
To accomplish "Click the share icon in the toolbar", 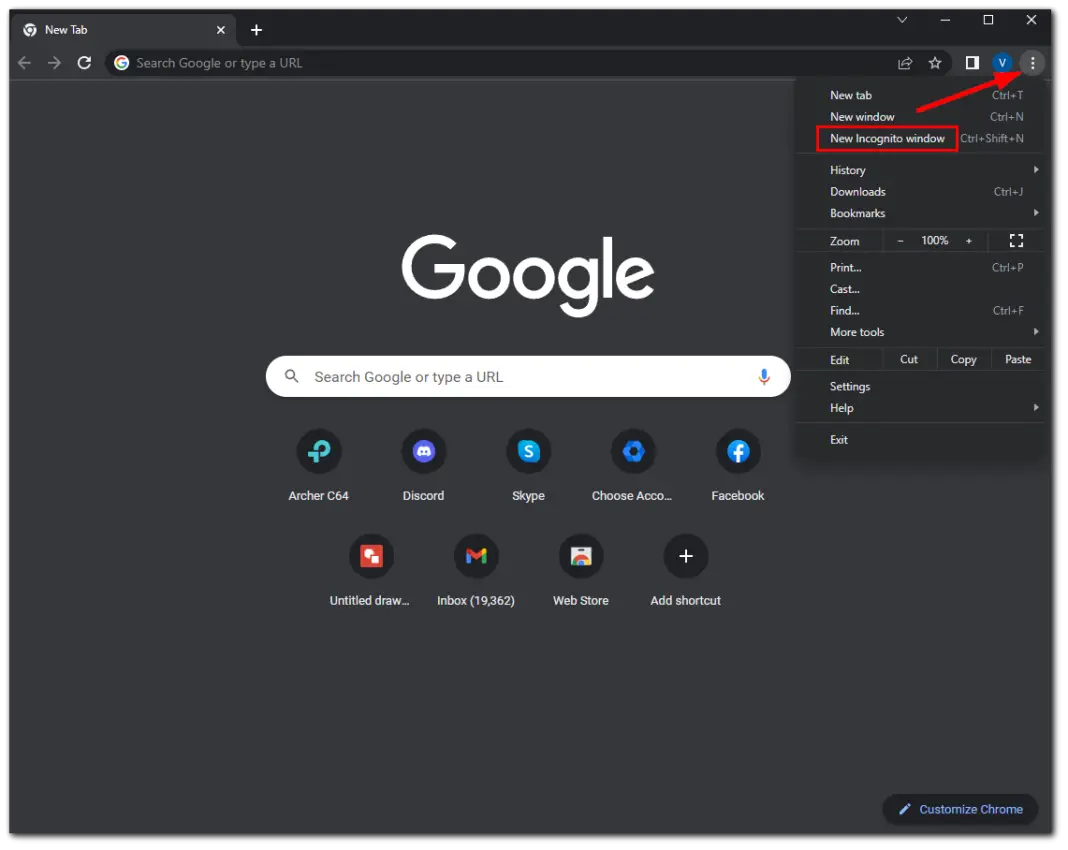I will click(x=904, y=62).
